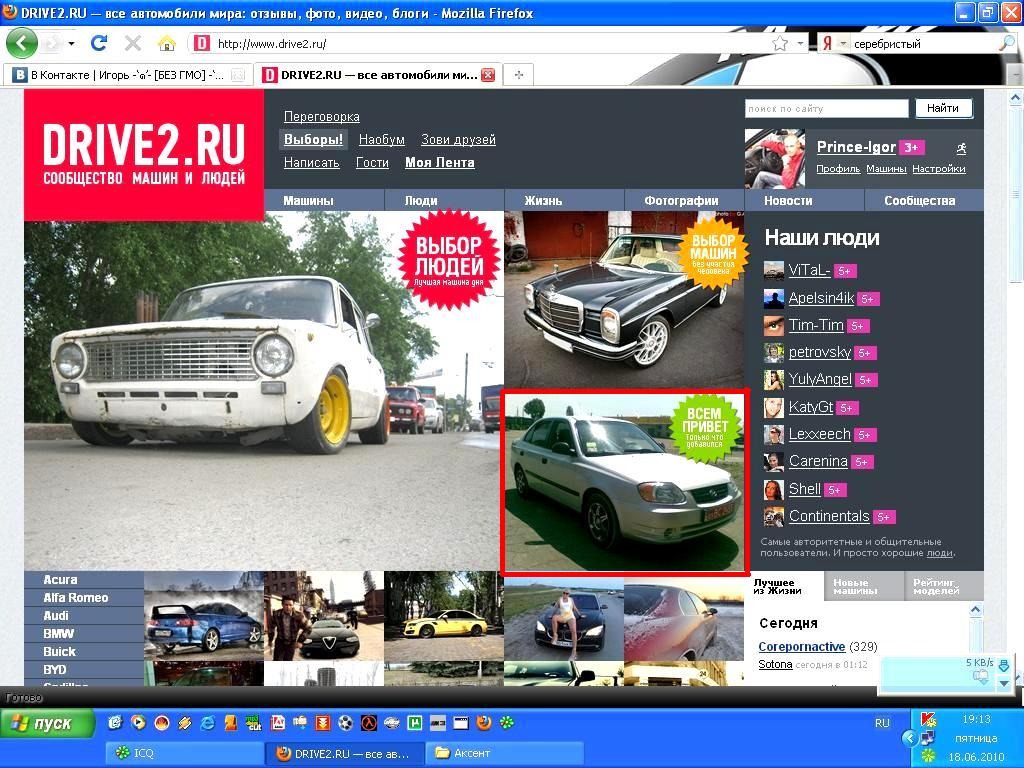
Task: Launch Windows Media Player from quick launch
Action: [x=138, y=722]
